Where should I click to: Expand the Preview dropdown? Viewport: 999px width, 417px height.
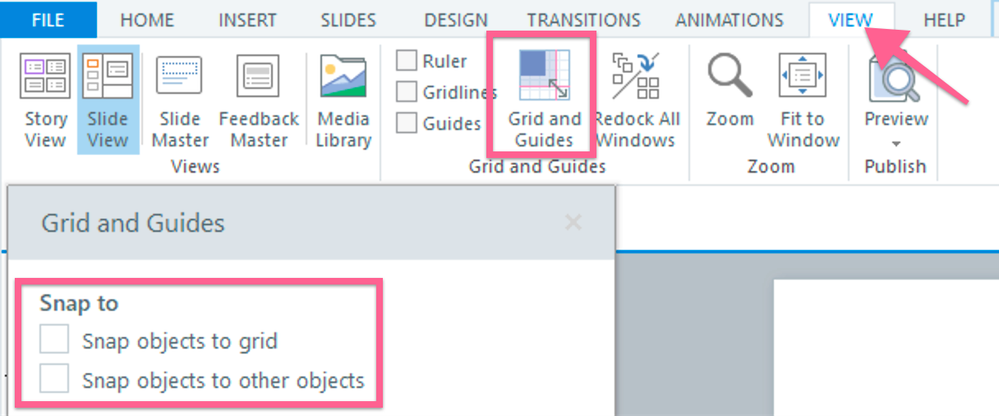pos(895,143)
